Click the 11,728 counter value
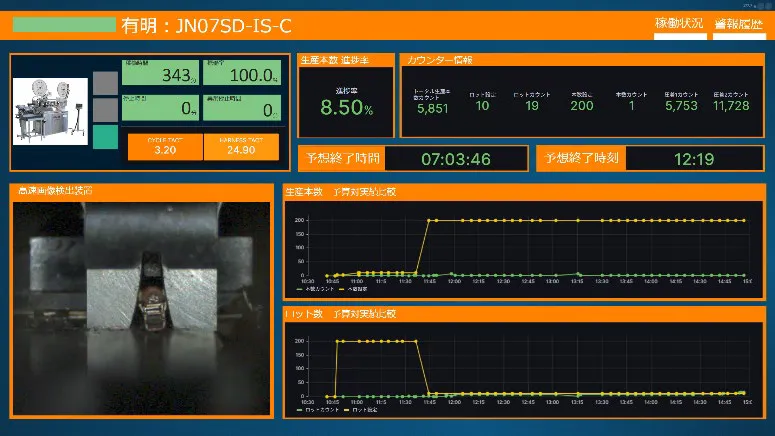 [x=731, y=106]
